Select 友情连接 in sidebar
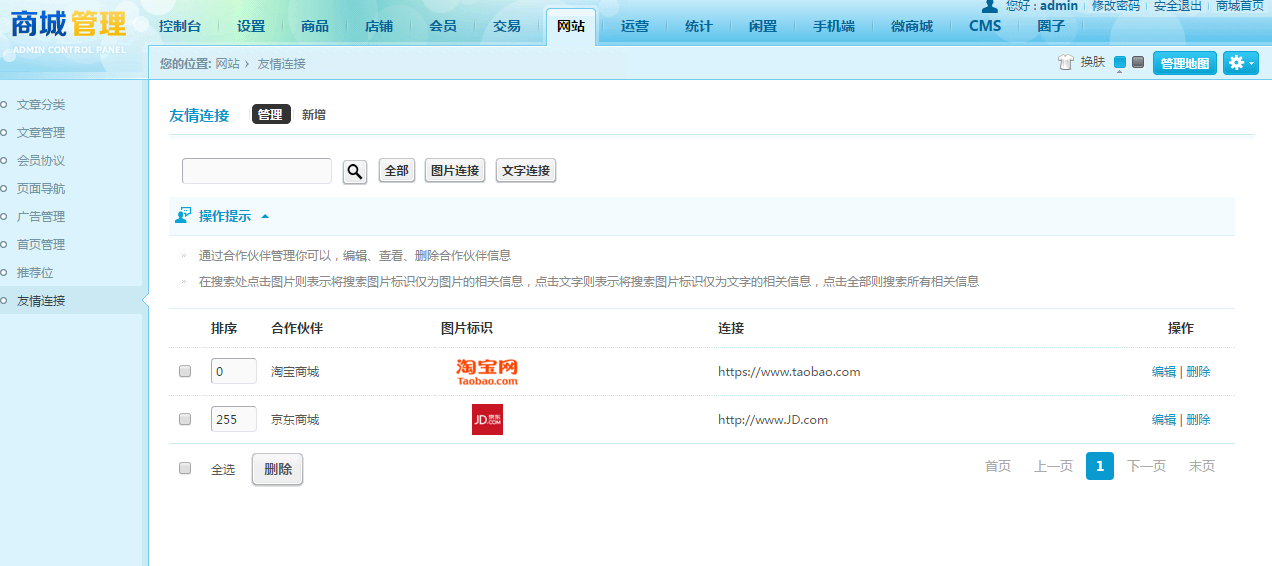This screenshot has width=1272, height=566. (41, 300)
